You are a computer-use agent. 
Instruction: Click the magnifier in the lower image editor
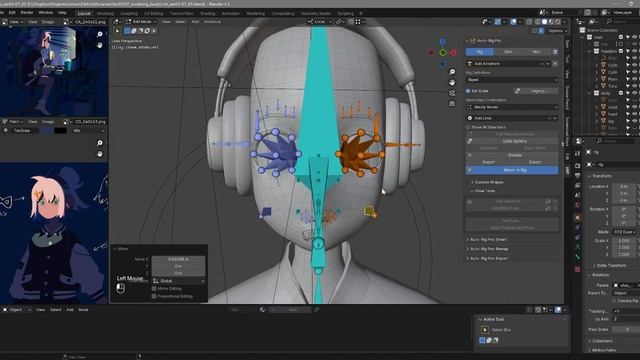pyautogui.click(x=100, y=143)
